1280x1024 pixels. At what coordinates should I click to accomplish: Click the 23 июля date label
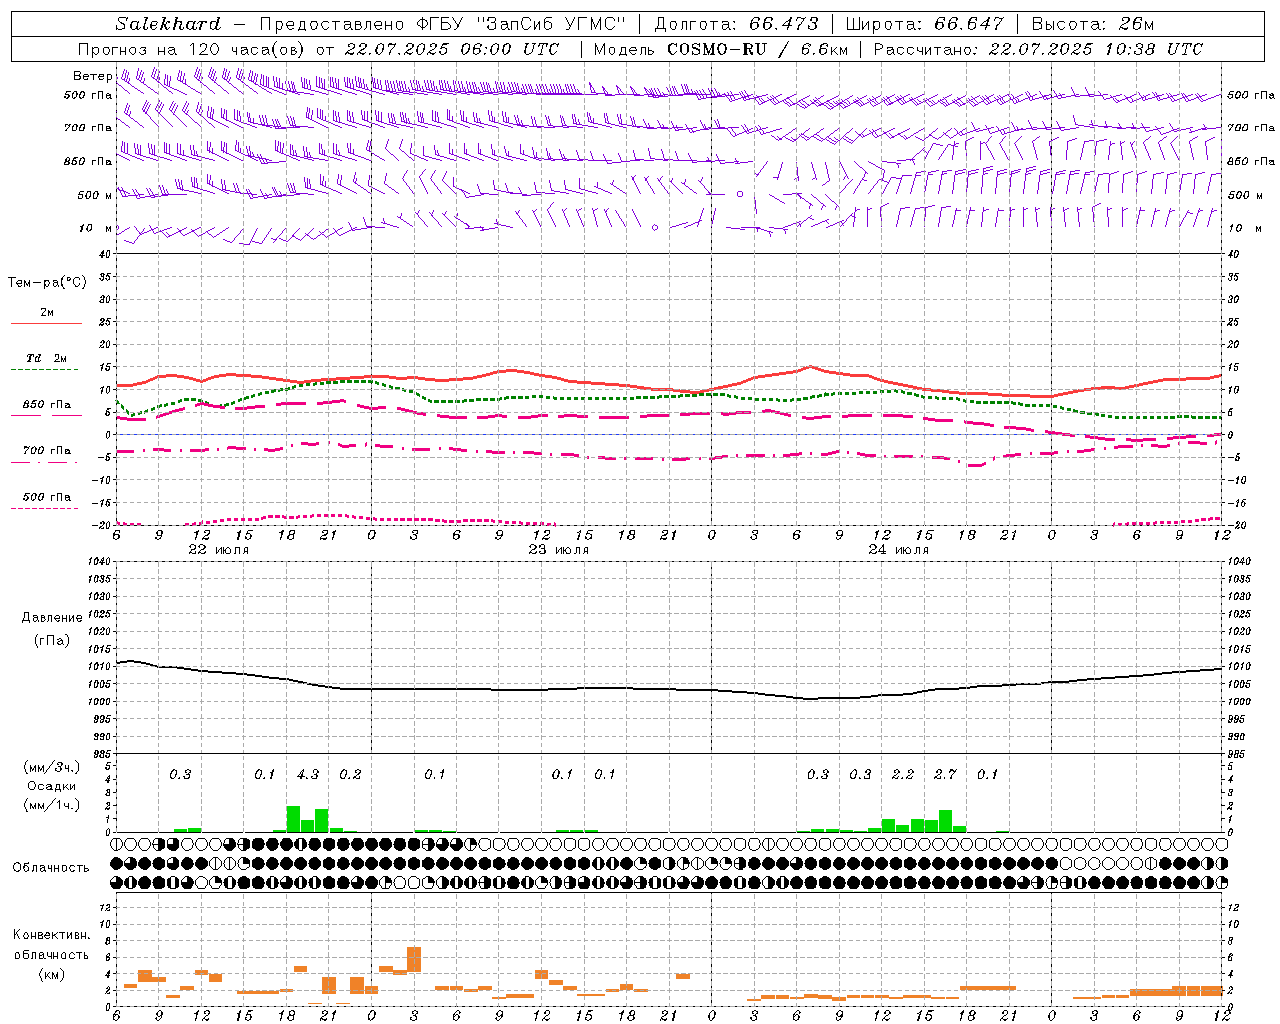pos(559,549)
